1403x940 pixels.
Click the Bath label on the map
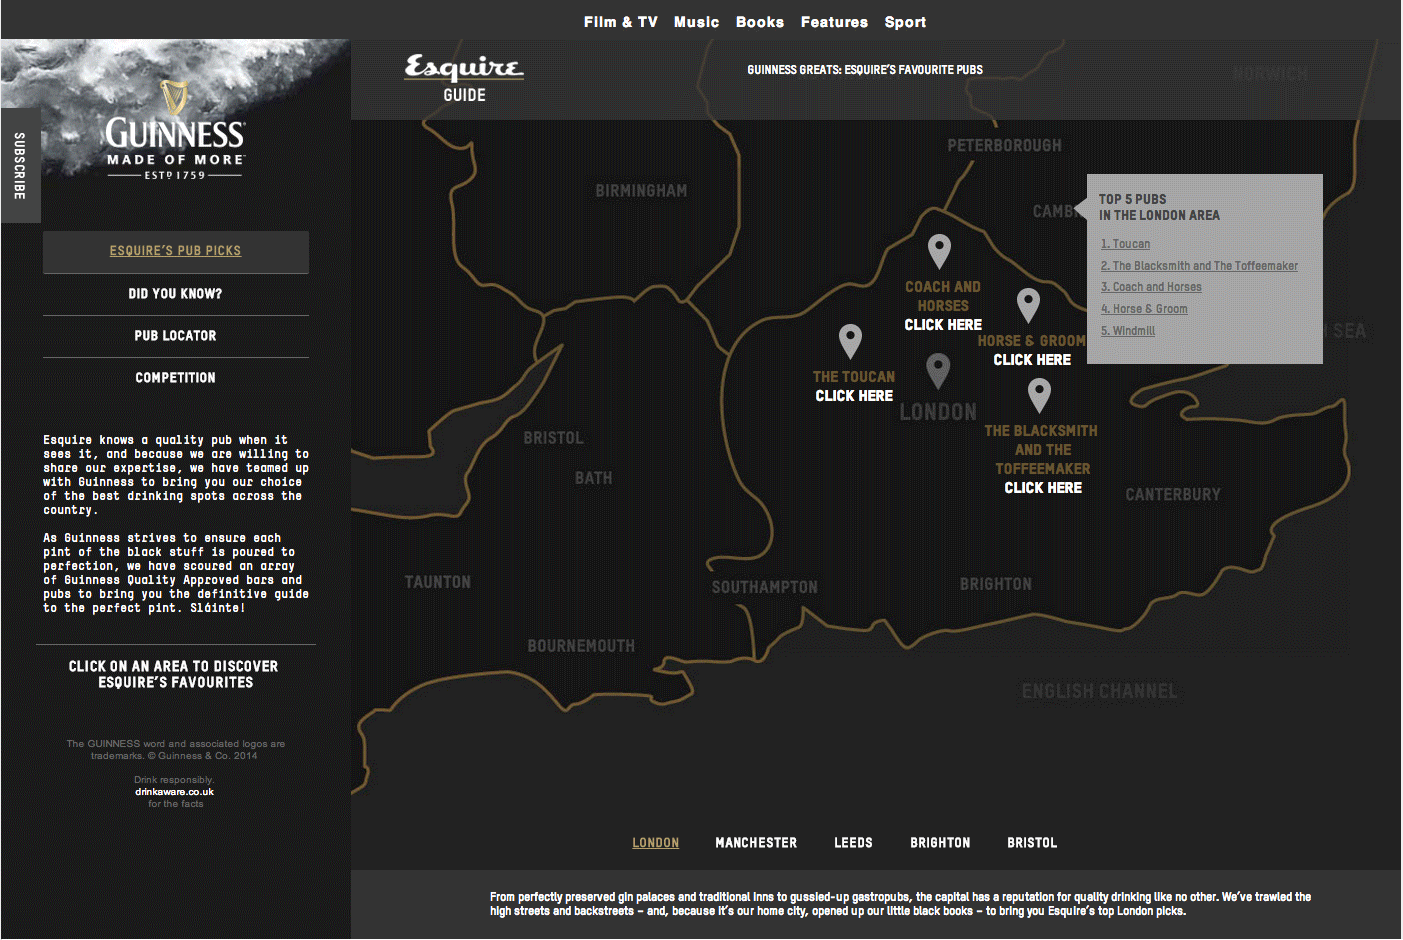click(x=593, y=478)
